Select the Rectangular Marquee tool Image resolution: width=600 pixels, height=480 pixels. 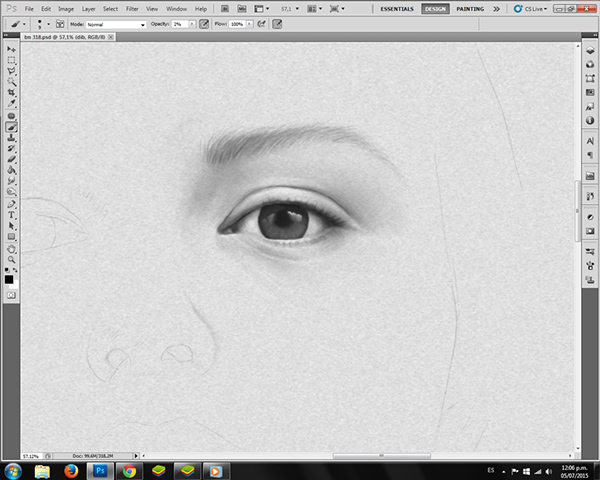click(x=11, y=60)
